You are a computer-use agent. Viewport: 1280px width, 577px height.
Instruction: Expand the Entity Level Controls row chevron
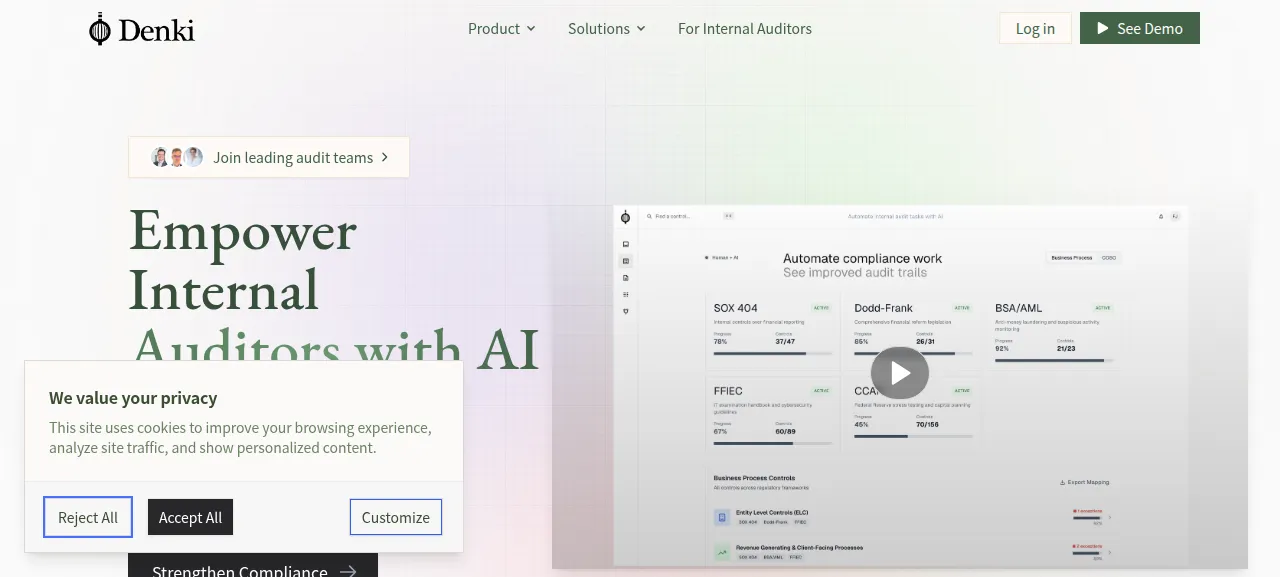(1109, 517)
